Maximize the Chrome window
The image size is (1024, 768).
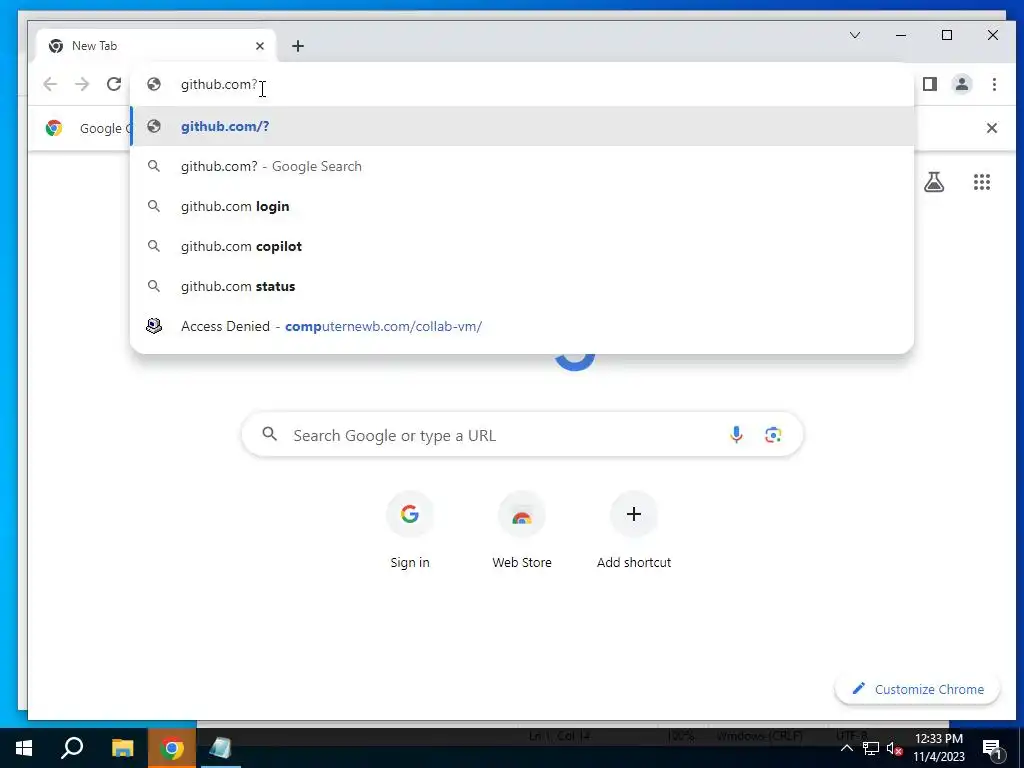pos(947,35)
